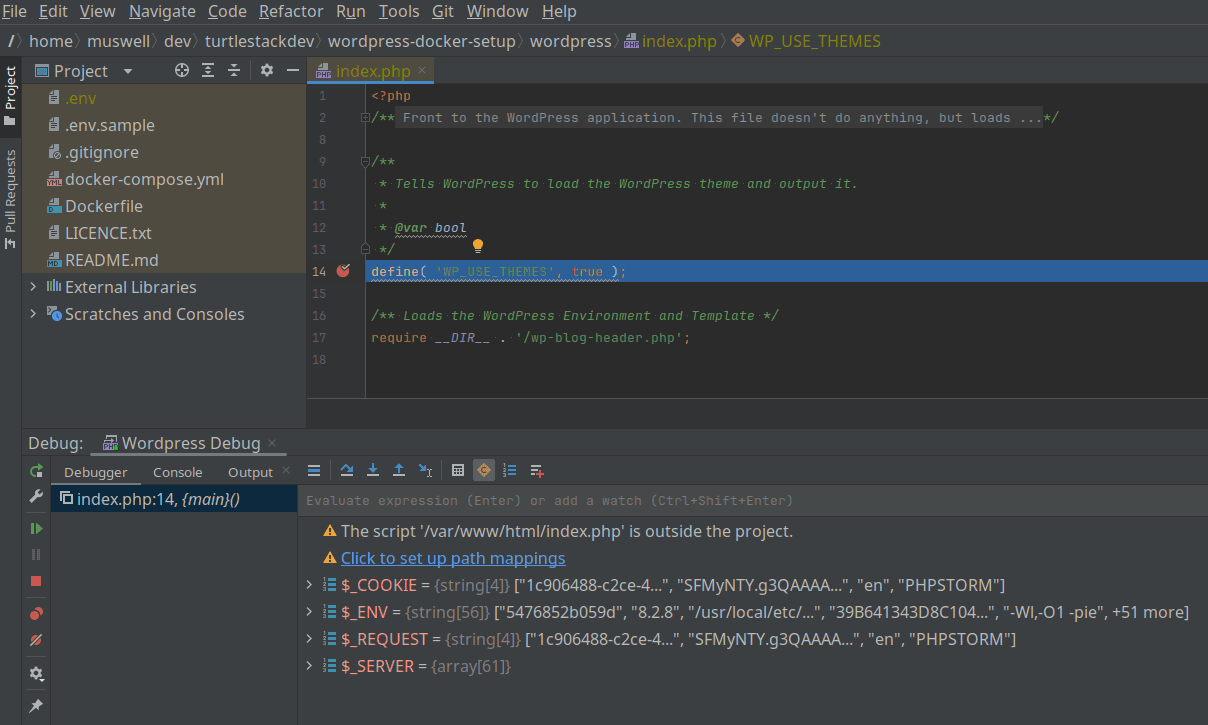This screenshot has height=725, width=1208.
Task: Open Project panel options gear
Action: coord(267,70)
